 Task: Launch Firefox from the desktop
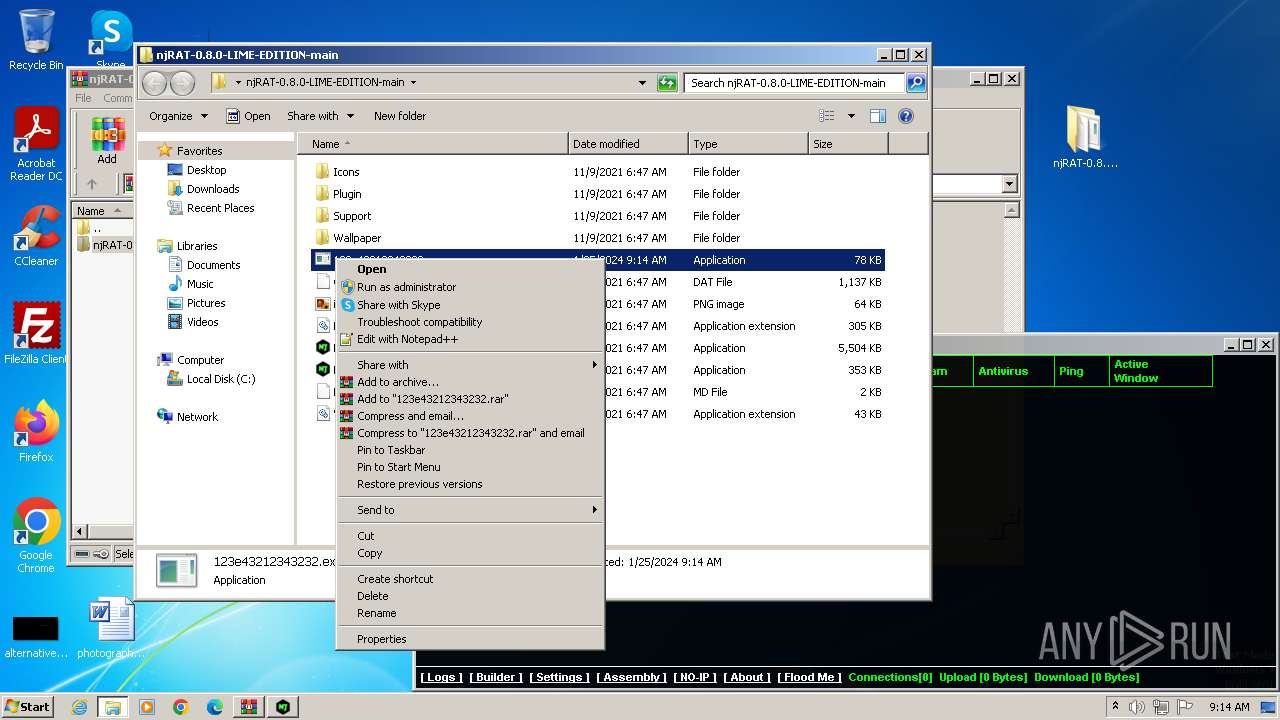[x=36, y=431]
